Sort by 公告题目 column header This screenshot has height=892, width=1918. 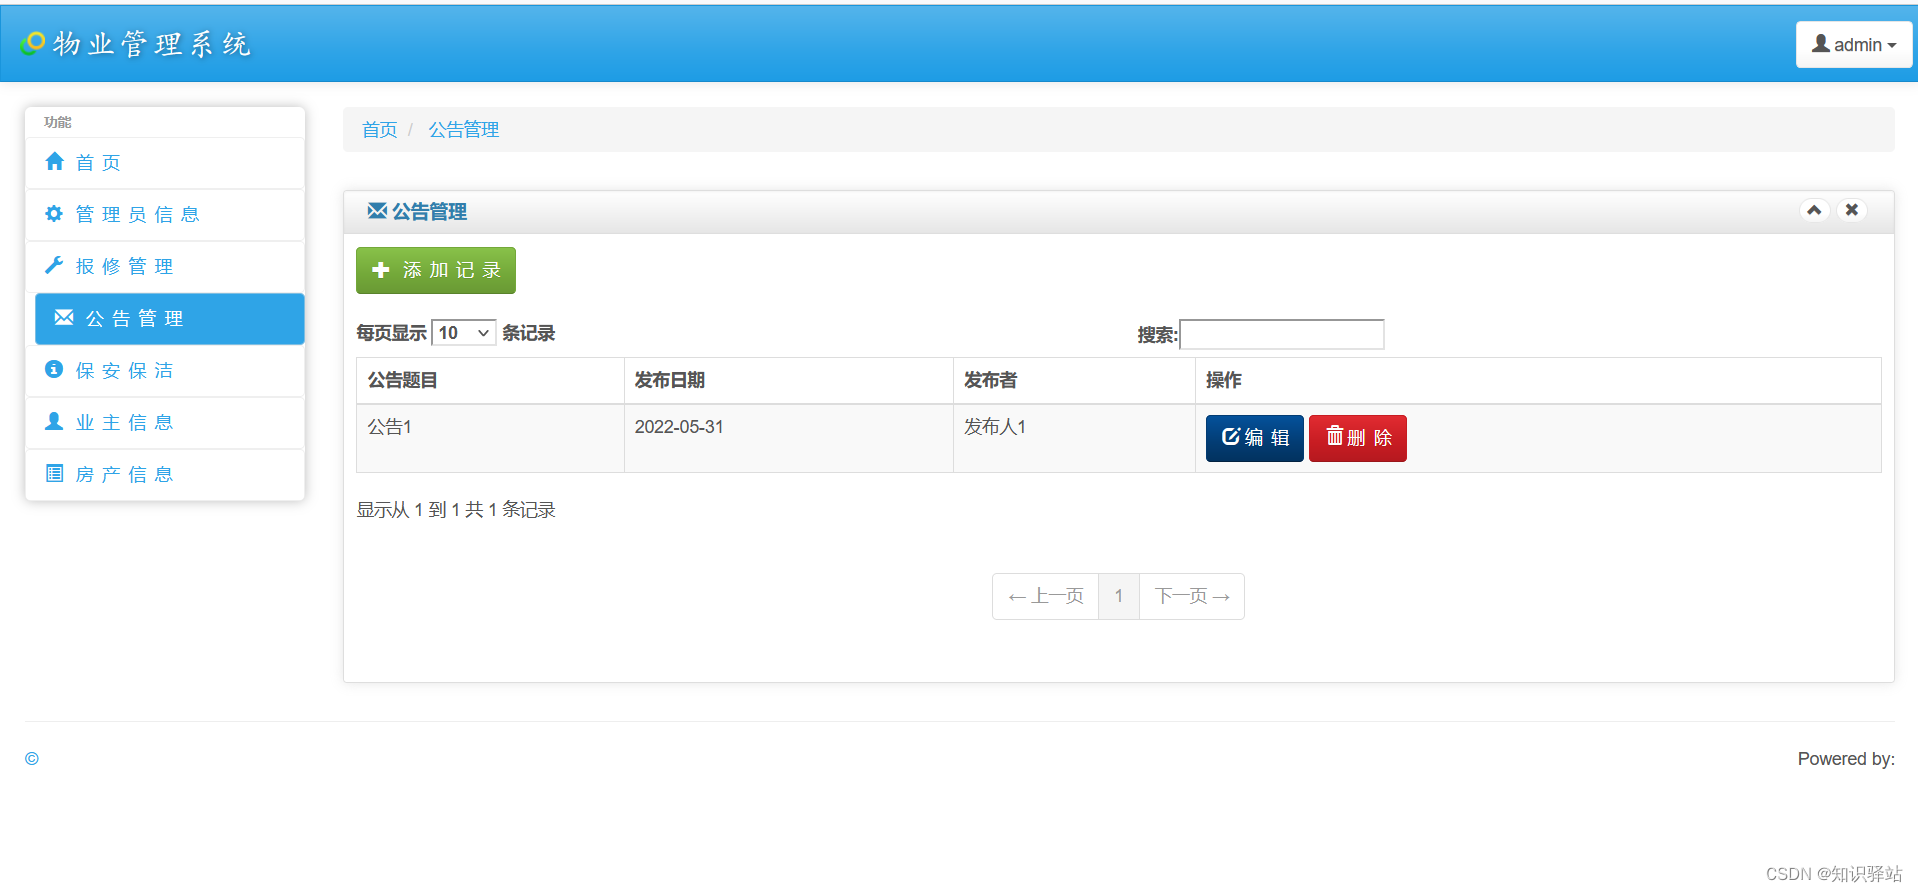point(490,380)
